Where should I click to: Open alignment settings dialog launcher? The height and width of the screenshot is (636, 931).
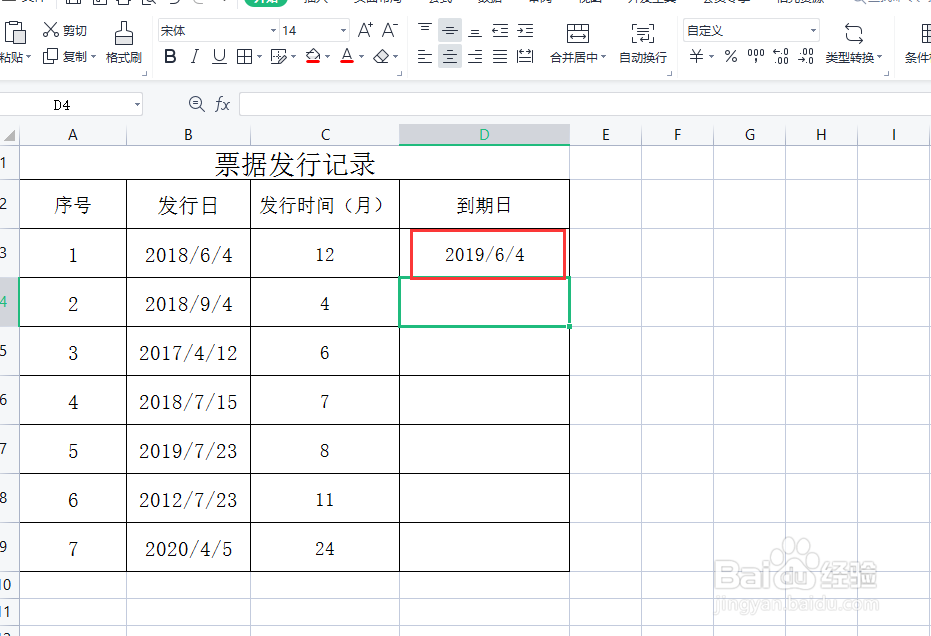coord(670,74)
